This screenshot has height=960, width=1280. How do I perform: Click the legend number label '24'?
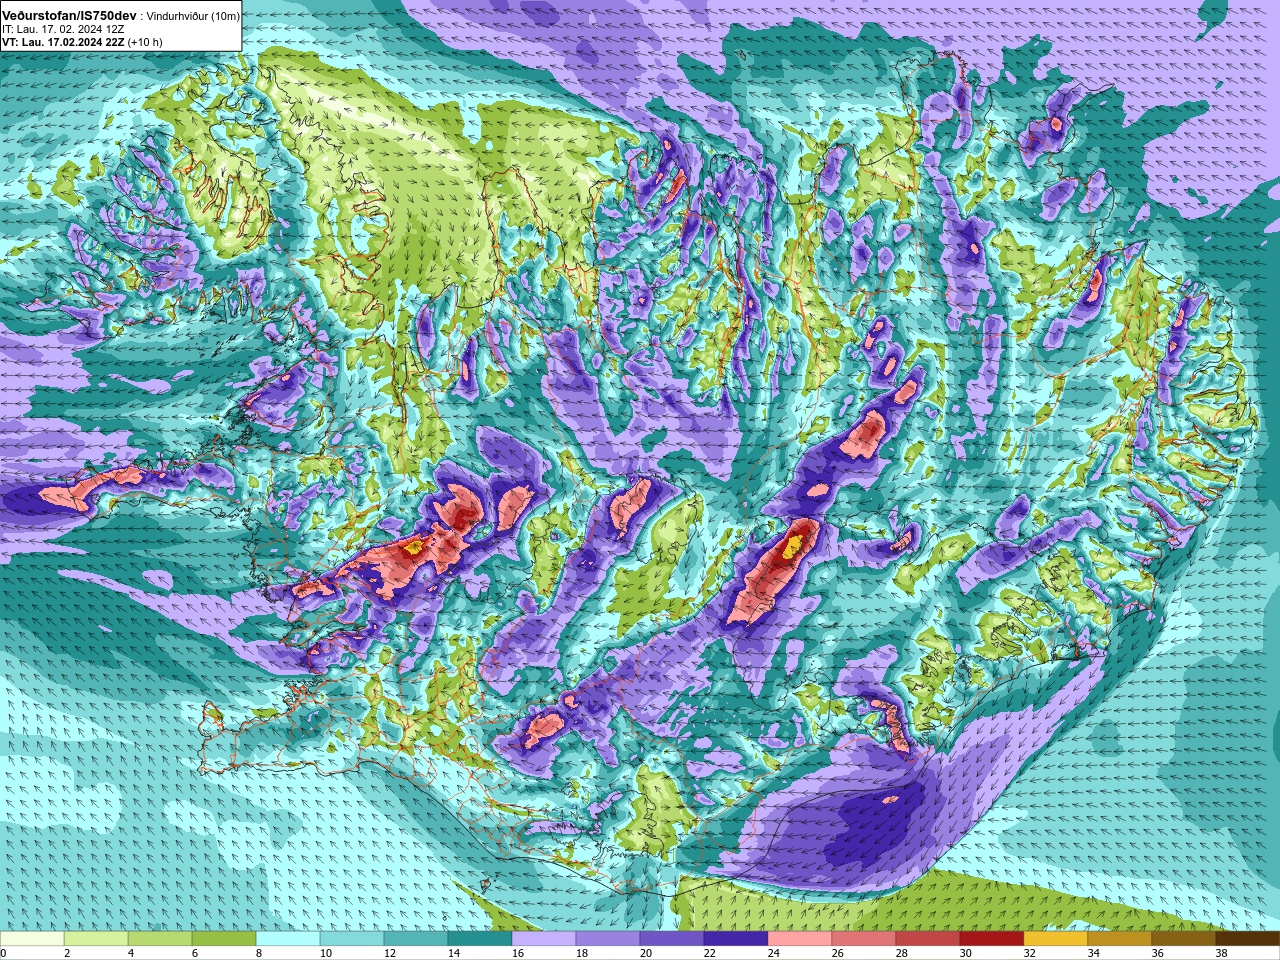pos(773,954)
